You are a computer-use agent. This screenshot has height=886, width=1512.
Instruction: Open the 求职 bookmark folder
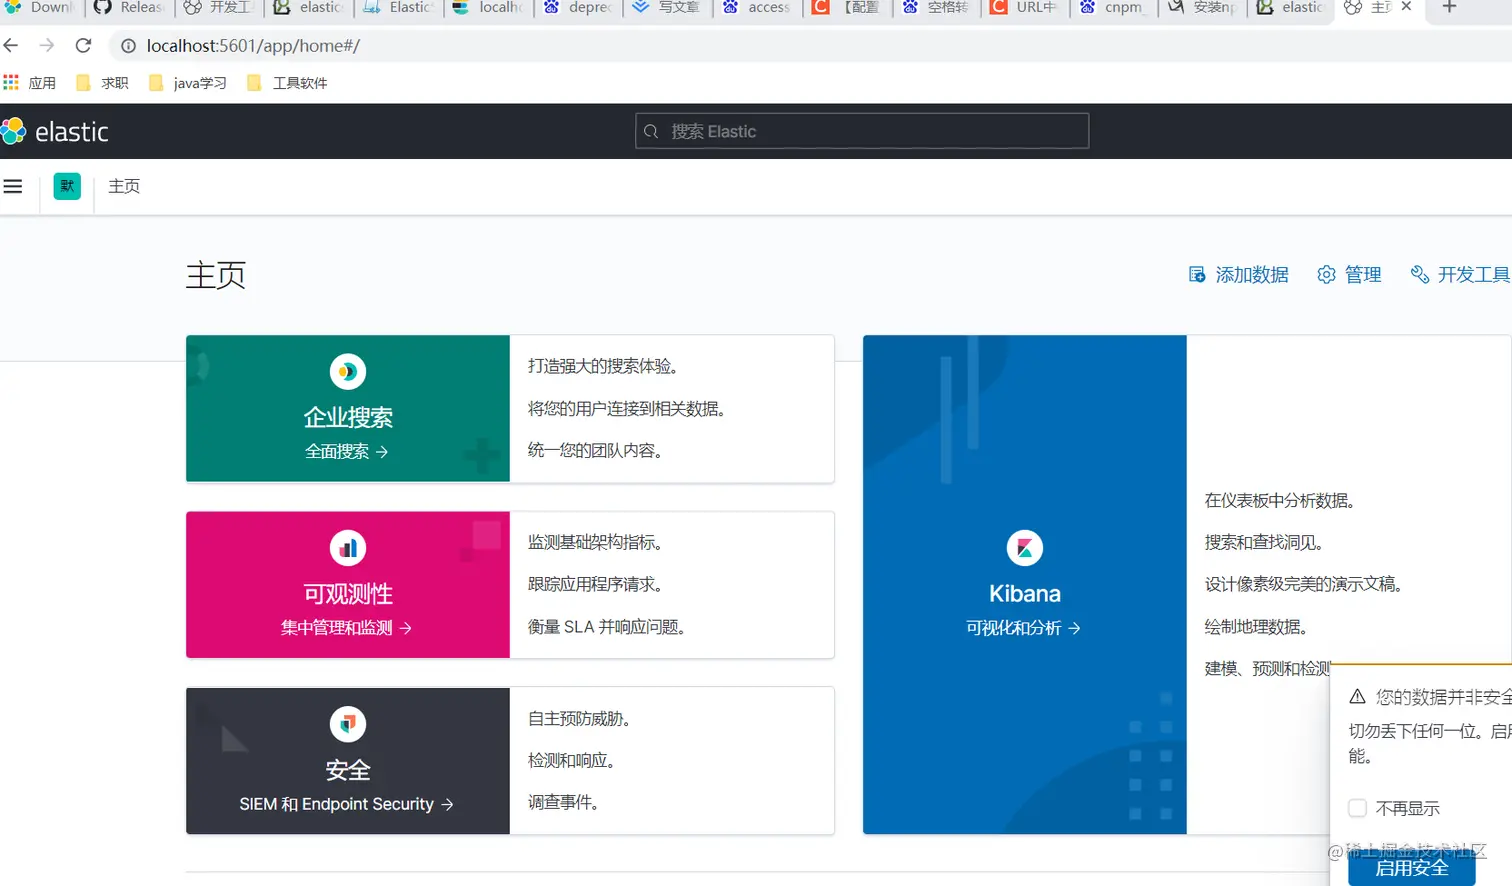pyautogui.click(x=103, y=83)
